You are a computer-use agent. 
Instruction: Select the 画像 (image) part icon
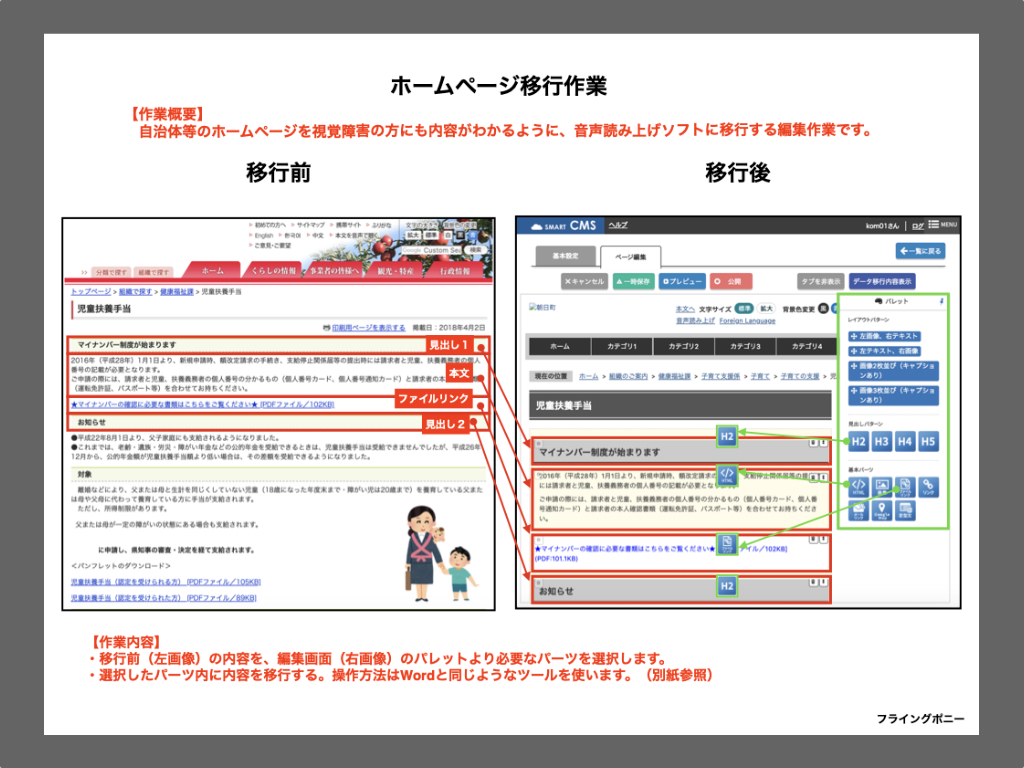pos(882,487)
